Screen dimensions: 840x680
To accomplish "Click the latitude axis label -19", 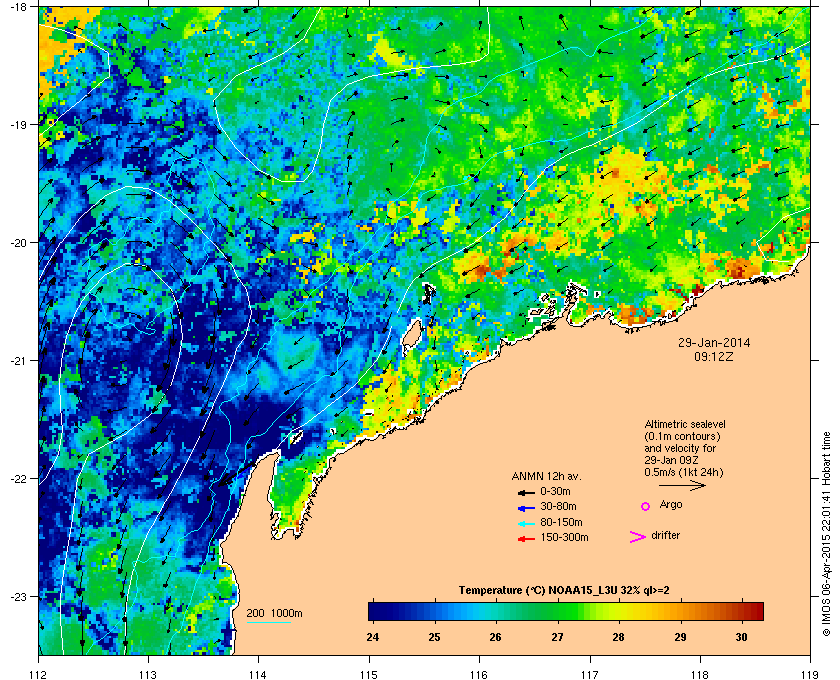I will click(19, 124).
